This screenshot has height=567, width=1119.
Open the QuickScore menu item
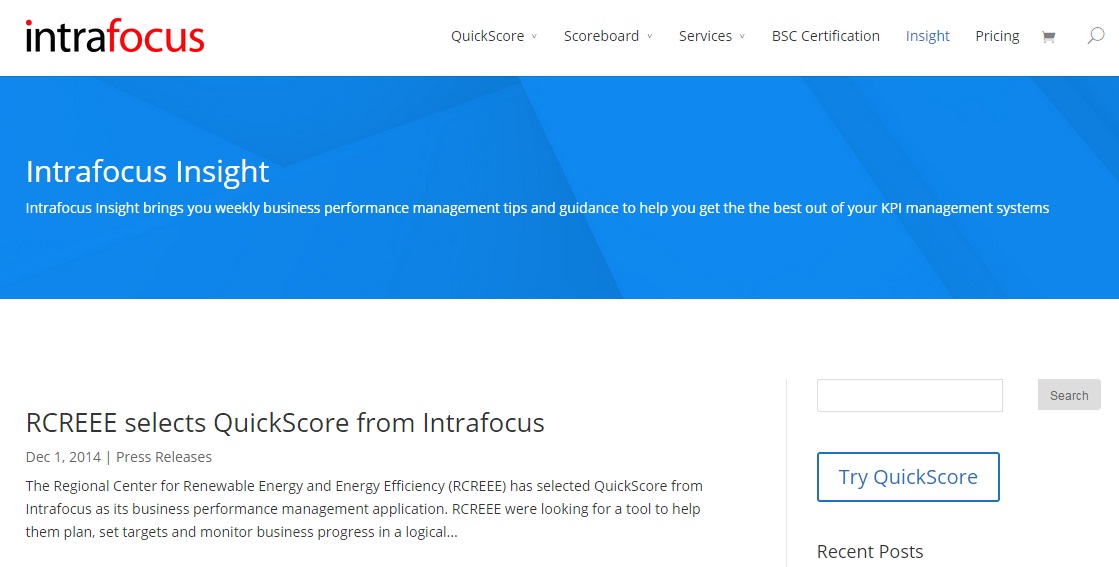click(x=487, y=36)
